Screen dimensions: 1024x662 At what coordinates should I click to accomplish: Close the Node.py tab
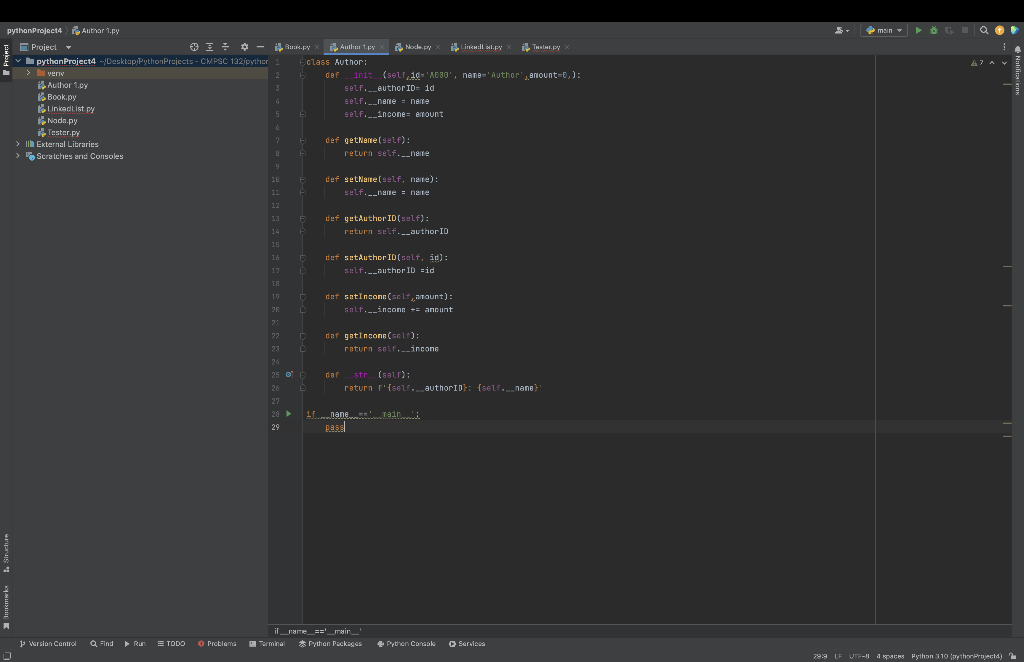coord(438,47)
